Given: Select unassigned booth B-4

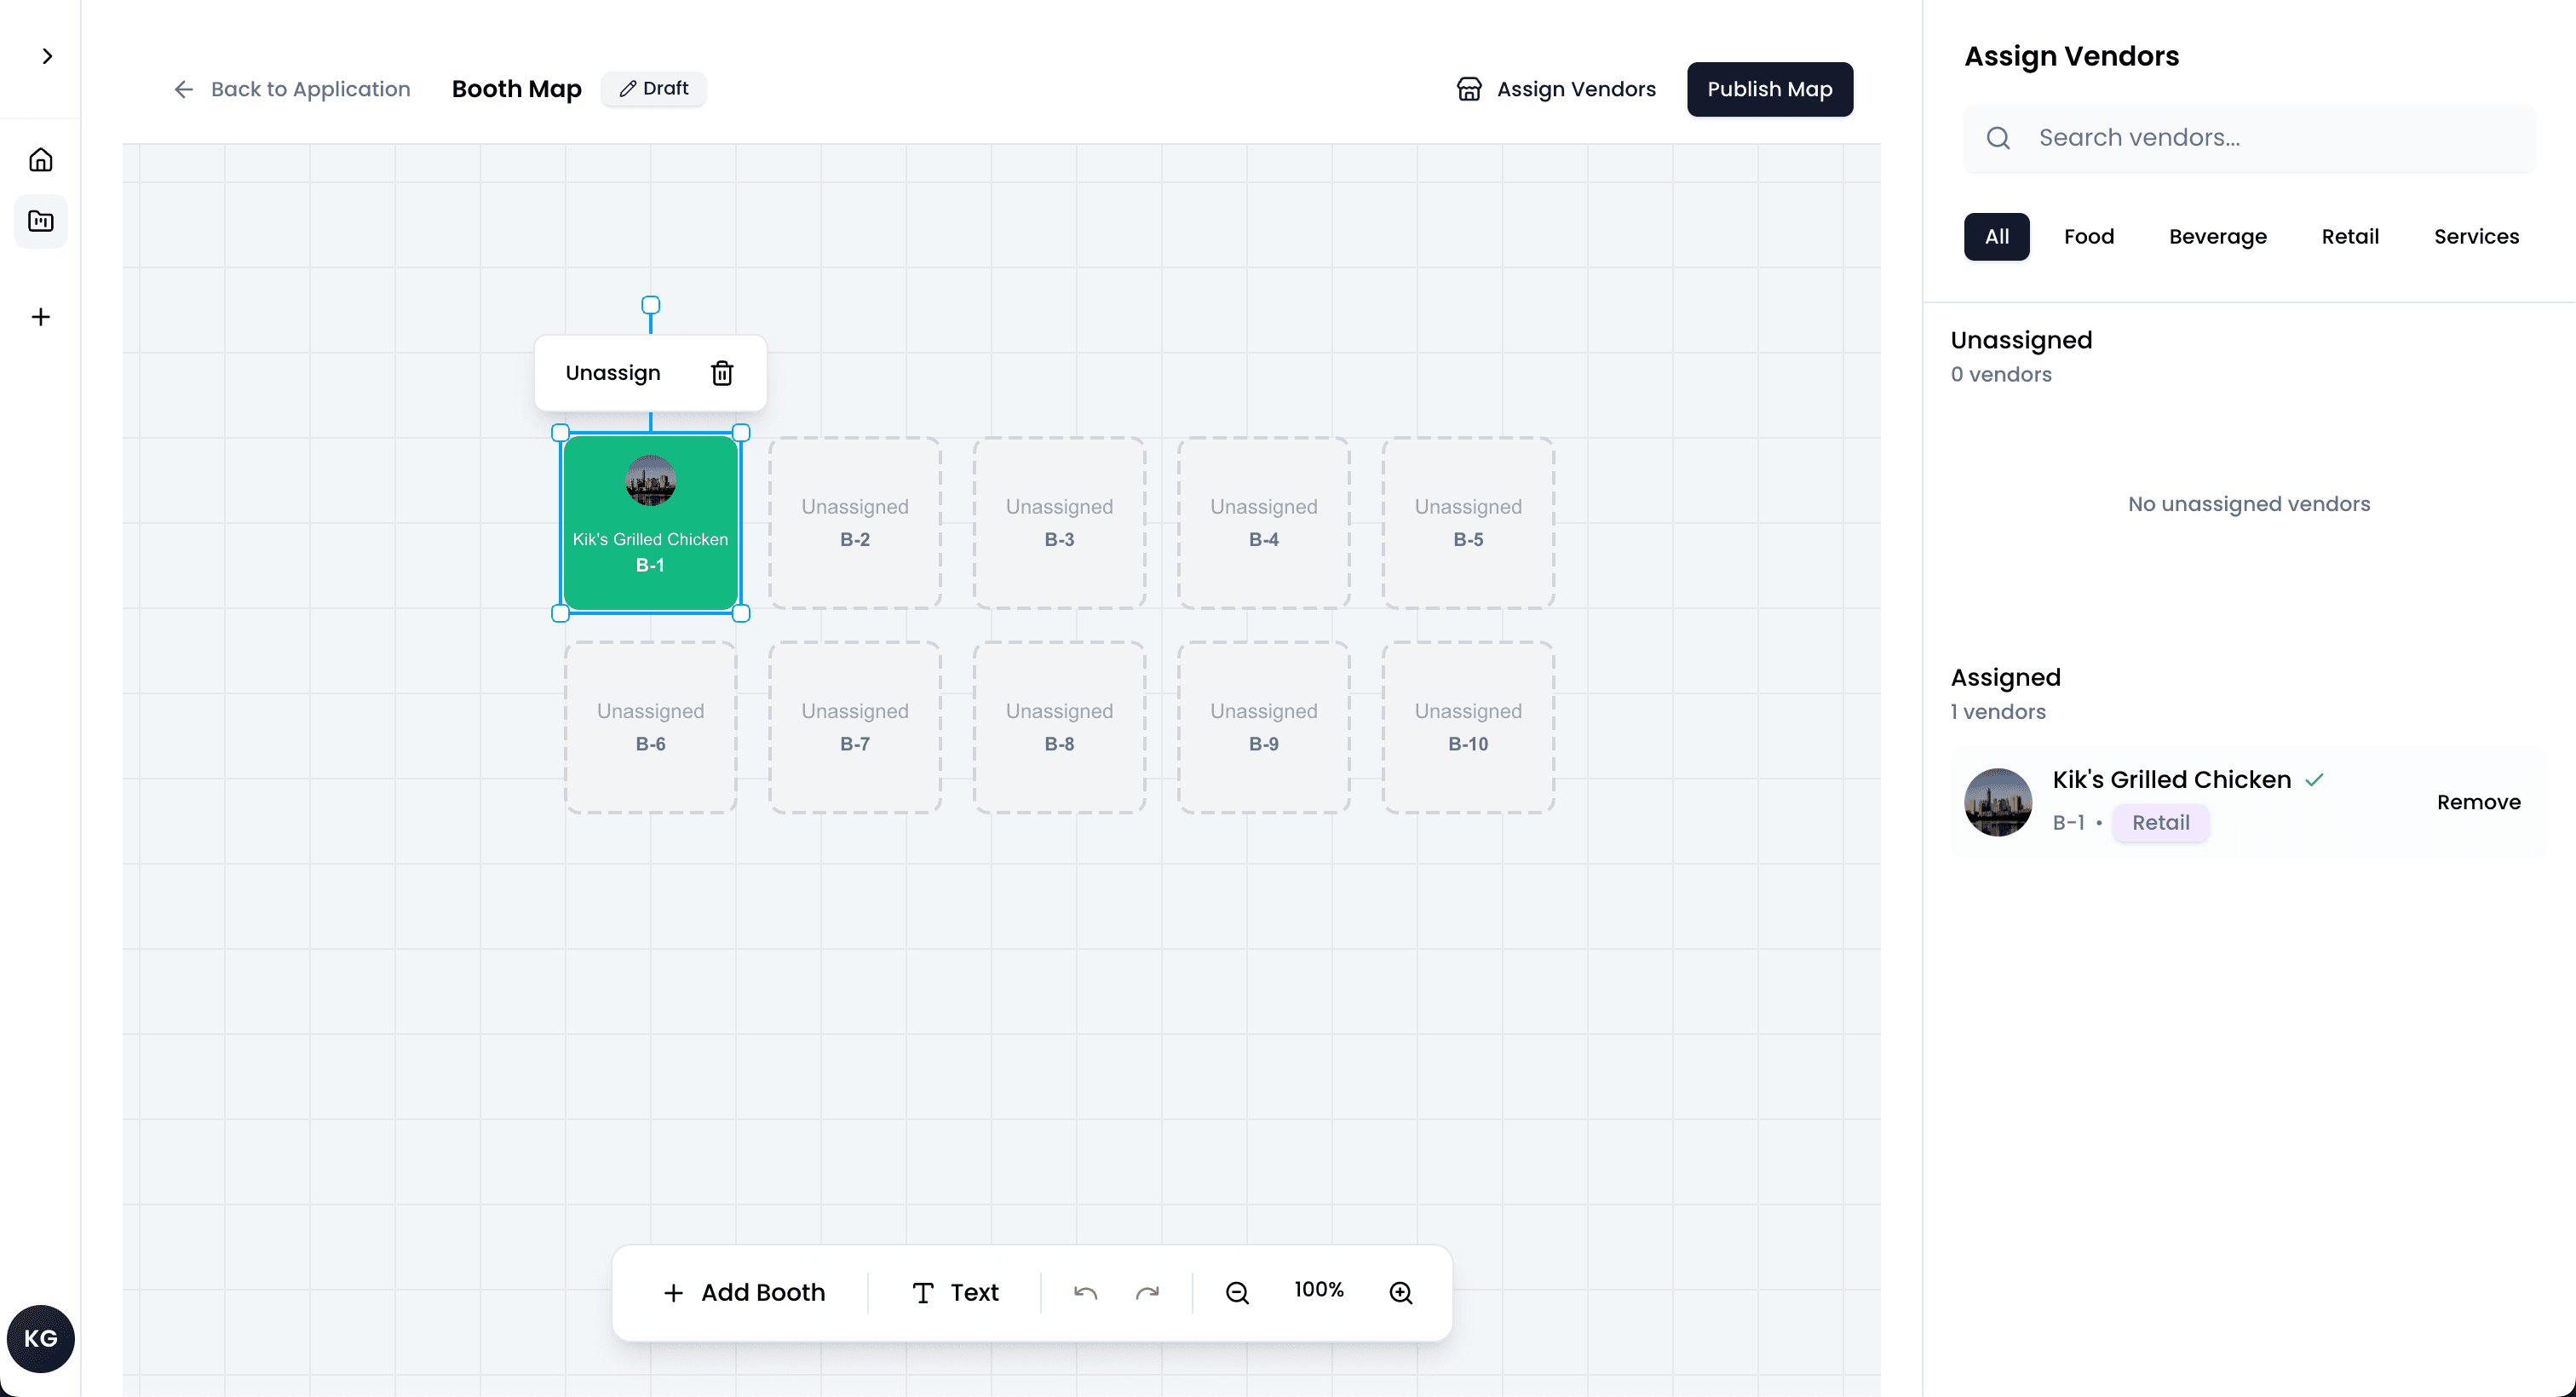Looking at the screenshot, I should 1264,523.
